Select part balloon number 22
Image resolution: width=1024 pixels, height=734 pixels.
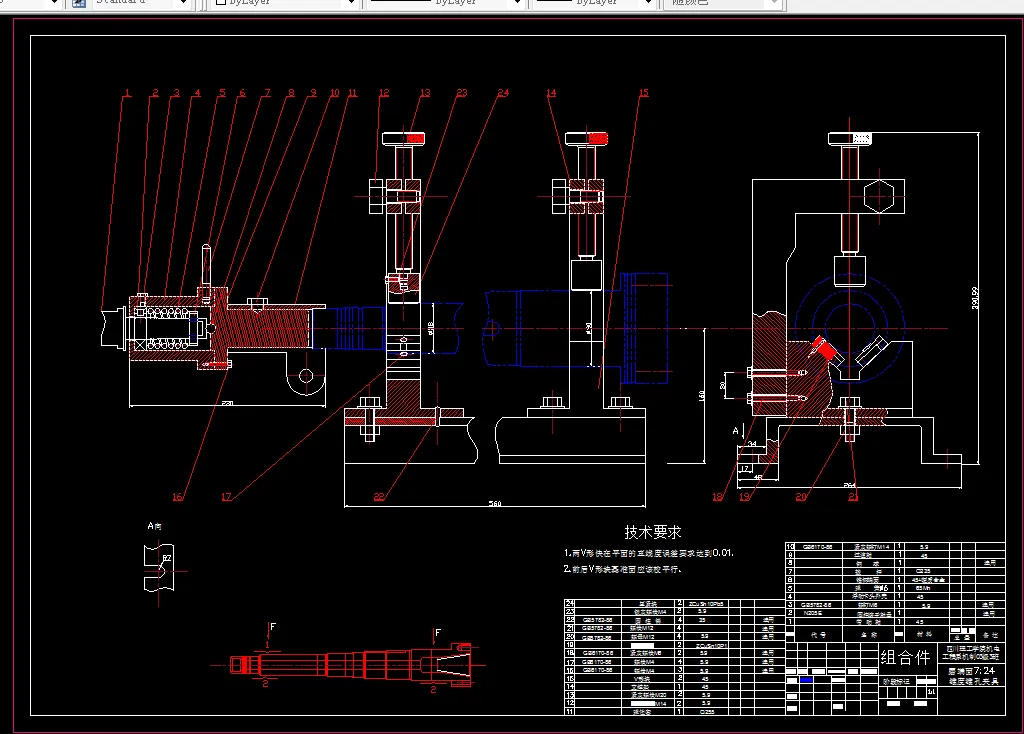click(379, 497)
